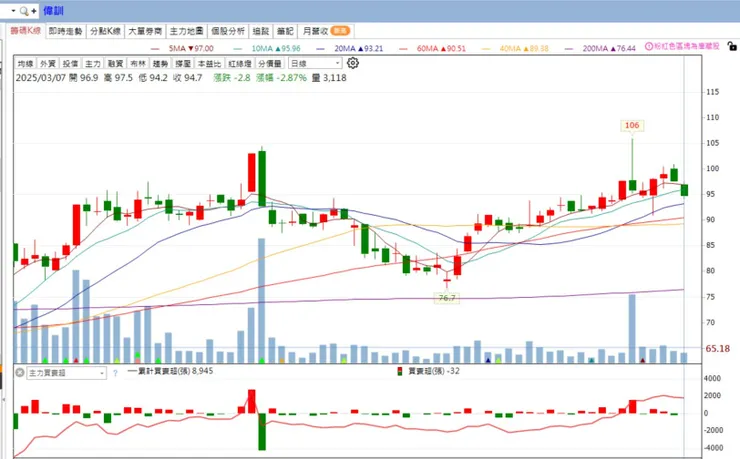This screenshot has width=740, height=459.
Task: Click the 20MA 93.21 legend entry
Action: [350, 48]
